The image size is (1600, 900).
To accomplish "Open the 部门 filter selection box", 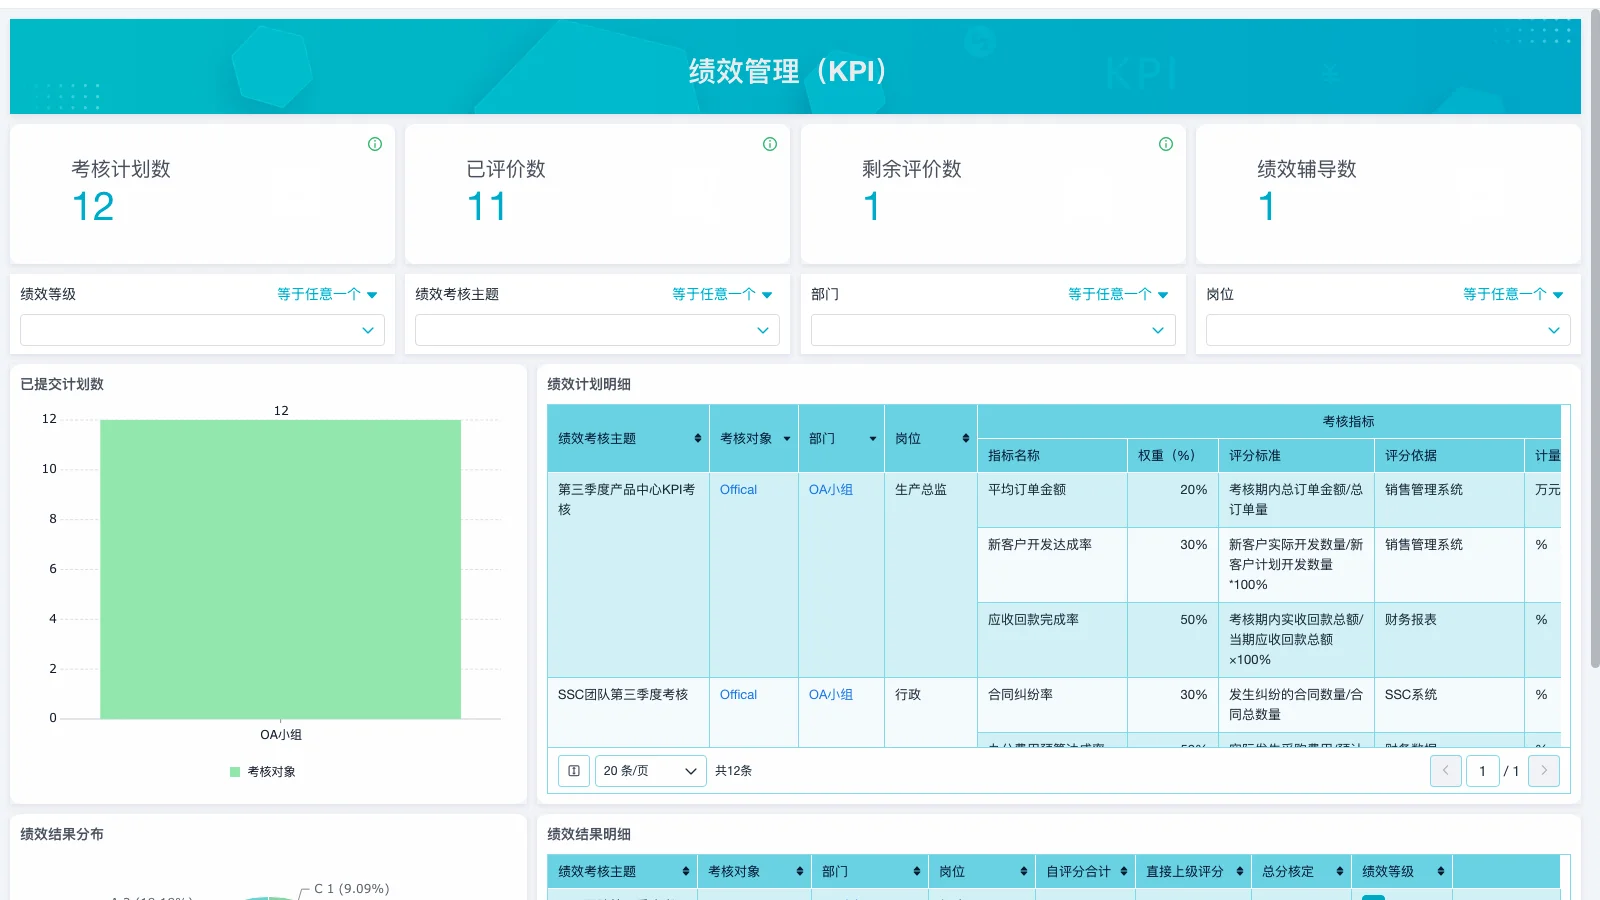I will [x=992, y=330].
